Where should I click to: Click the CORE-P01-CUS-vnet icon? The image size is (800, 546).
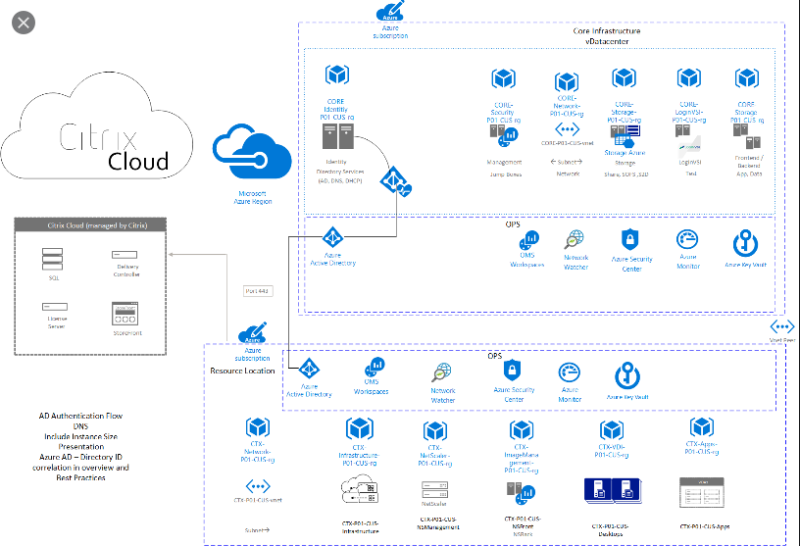coord(567,129)
